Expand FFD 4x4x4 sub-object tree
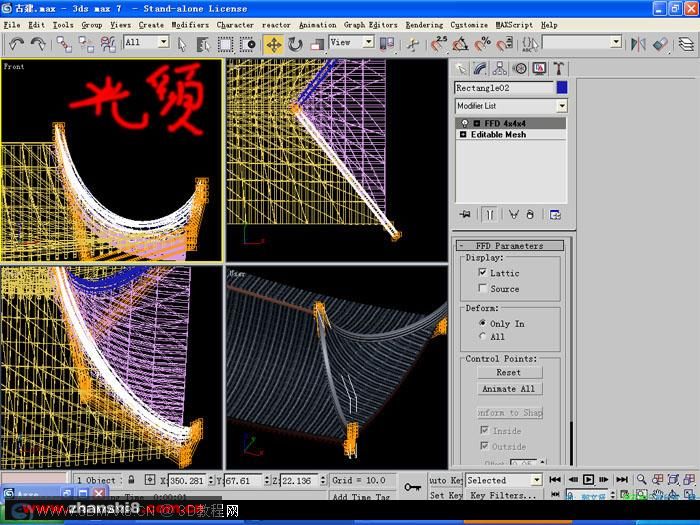The height and width of the screenshot is (525, 700). pos(476,123)
